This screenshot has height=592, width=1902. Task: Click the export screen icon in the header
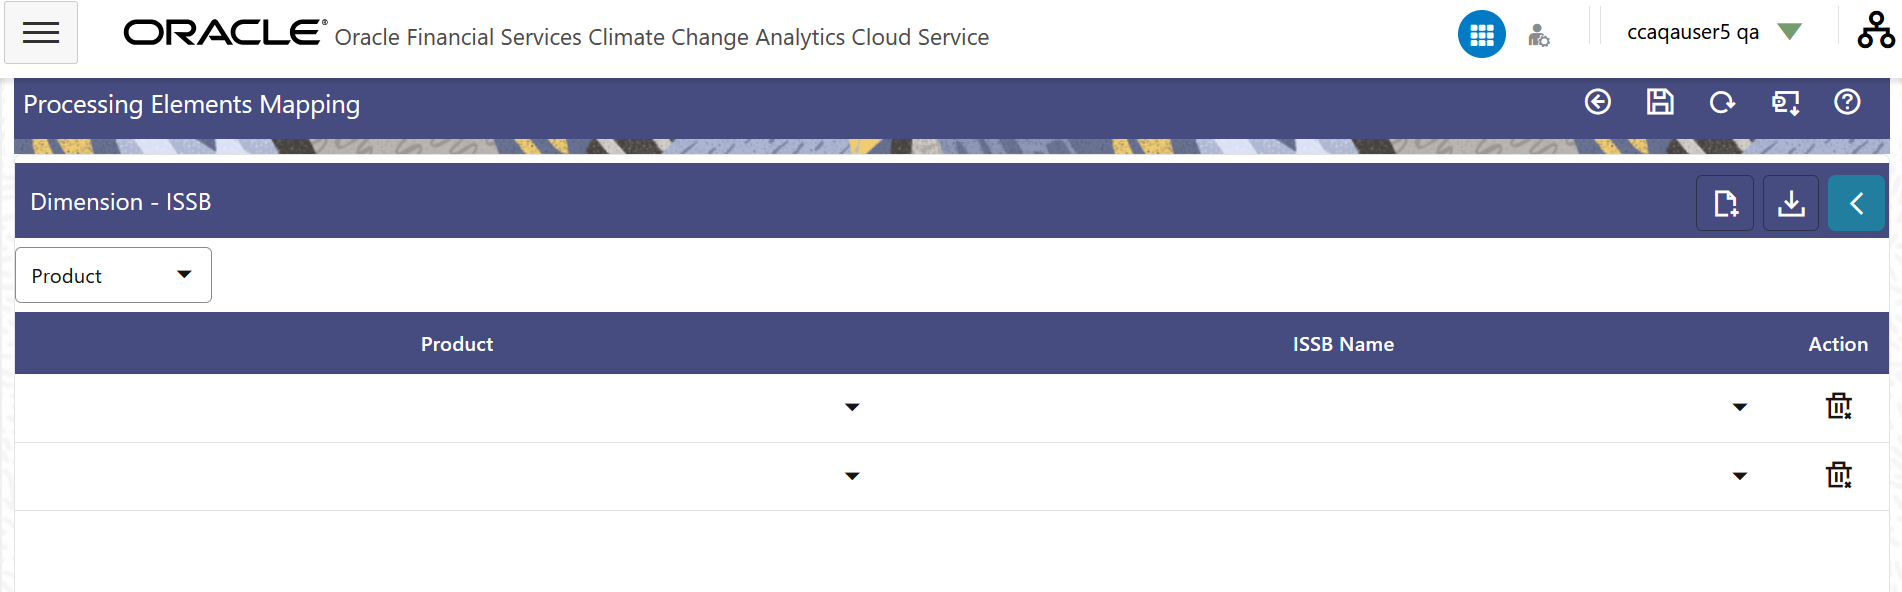[x=1785, y=102]
